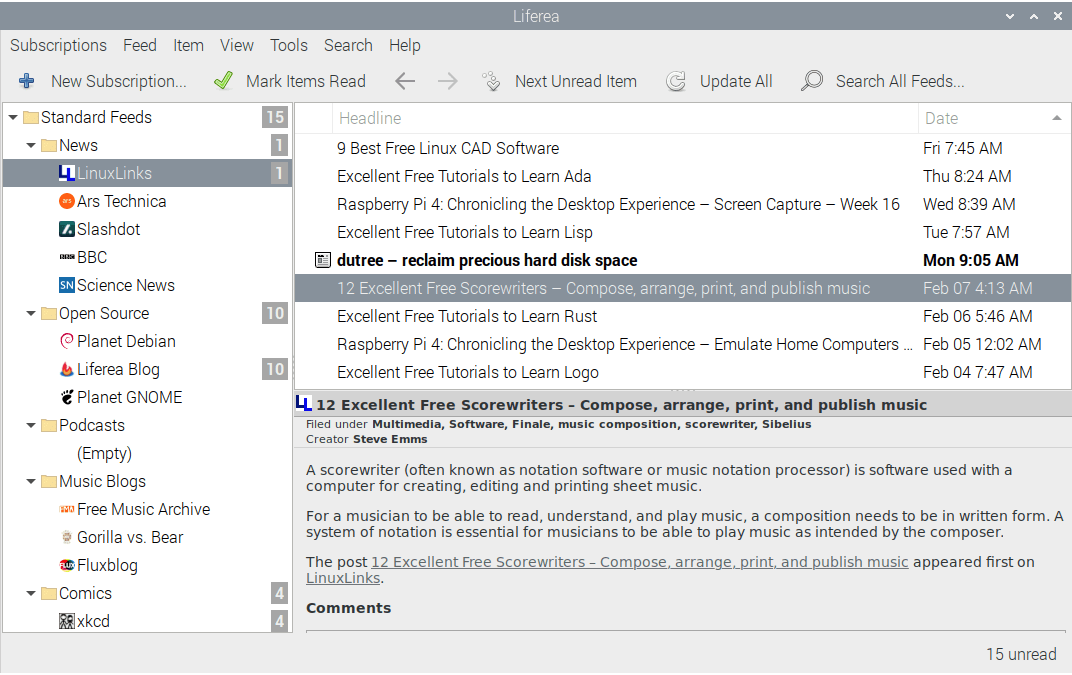The width and height of the screenshot is (1072, 675).
Task: Click the LinuxLinks feed icon in sidebar
Action: (66, 174)
